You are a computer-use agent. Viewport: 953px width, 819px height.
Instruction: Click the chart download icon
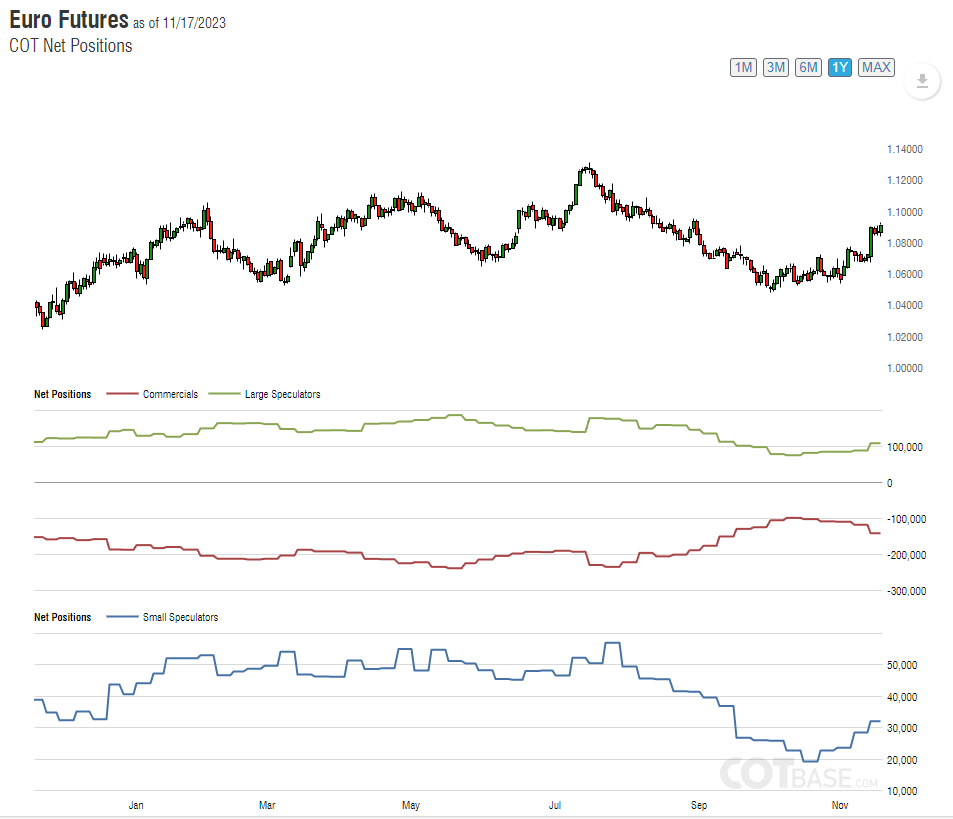[x=922, y=81]
